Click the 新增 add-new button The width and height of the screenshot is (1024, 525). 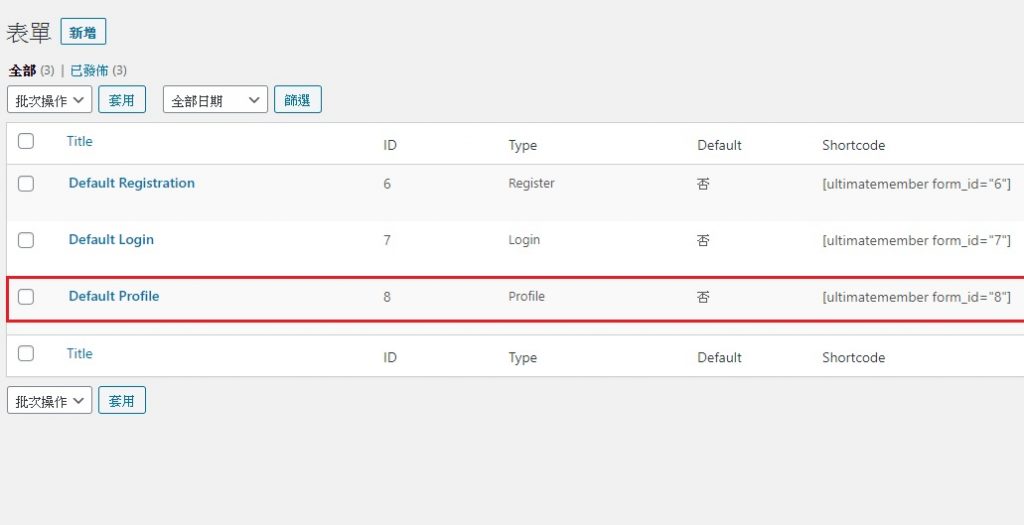click(x=83, y=32)
